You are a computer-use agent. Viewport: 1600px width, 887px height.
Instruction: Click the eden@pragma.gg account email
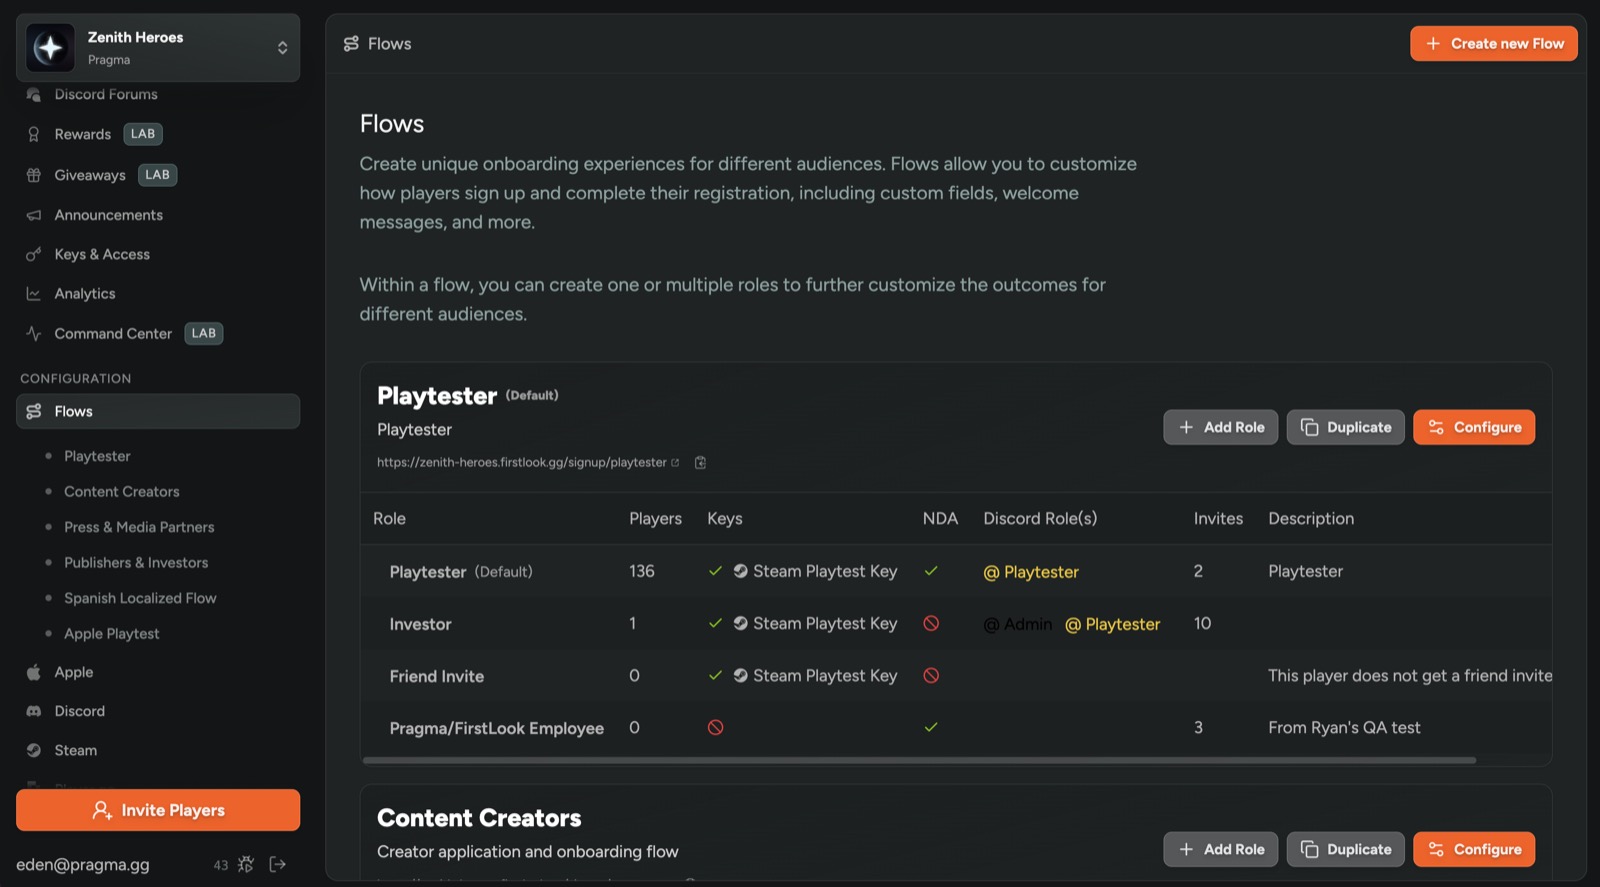[83, 865]
